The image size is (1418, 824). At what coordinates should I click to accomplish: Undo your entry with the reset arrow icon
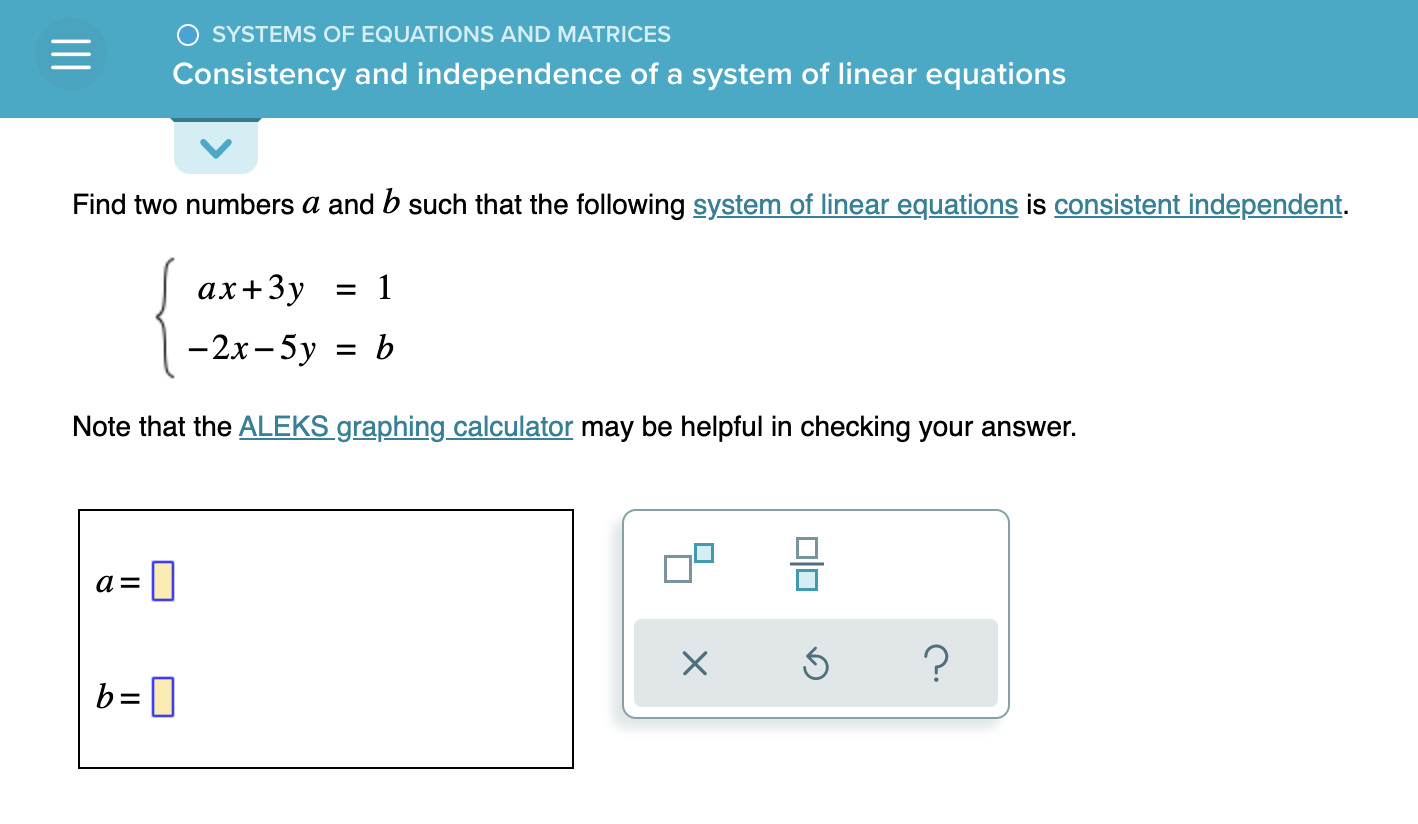point(815,663)
